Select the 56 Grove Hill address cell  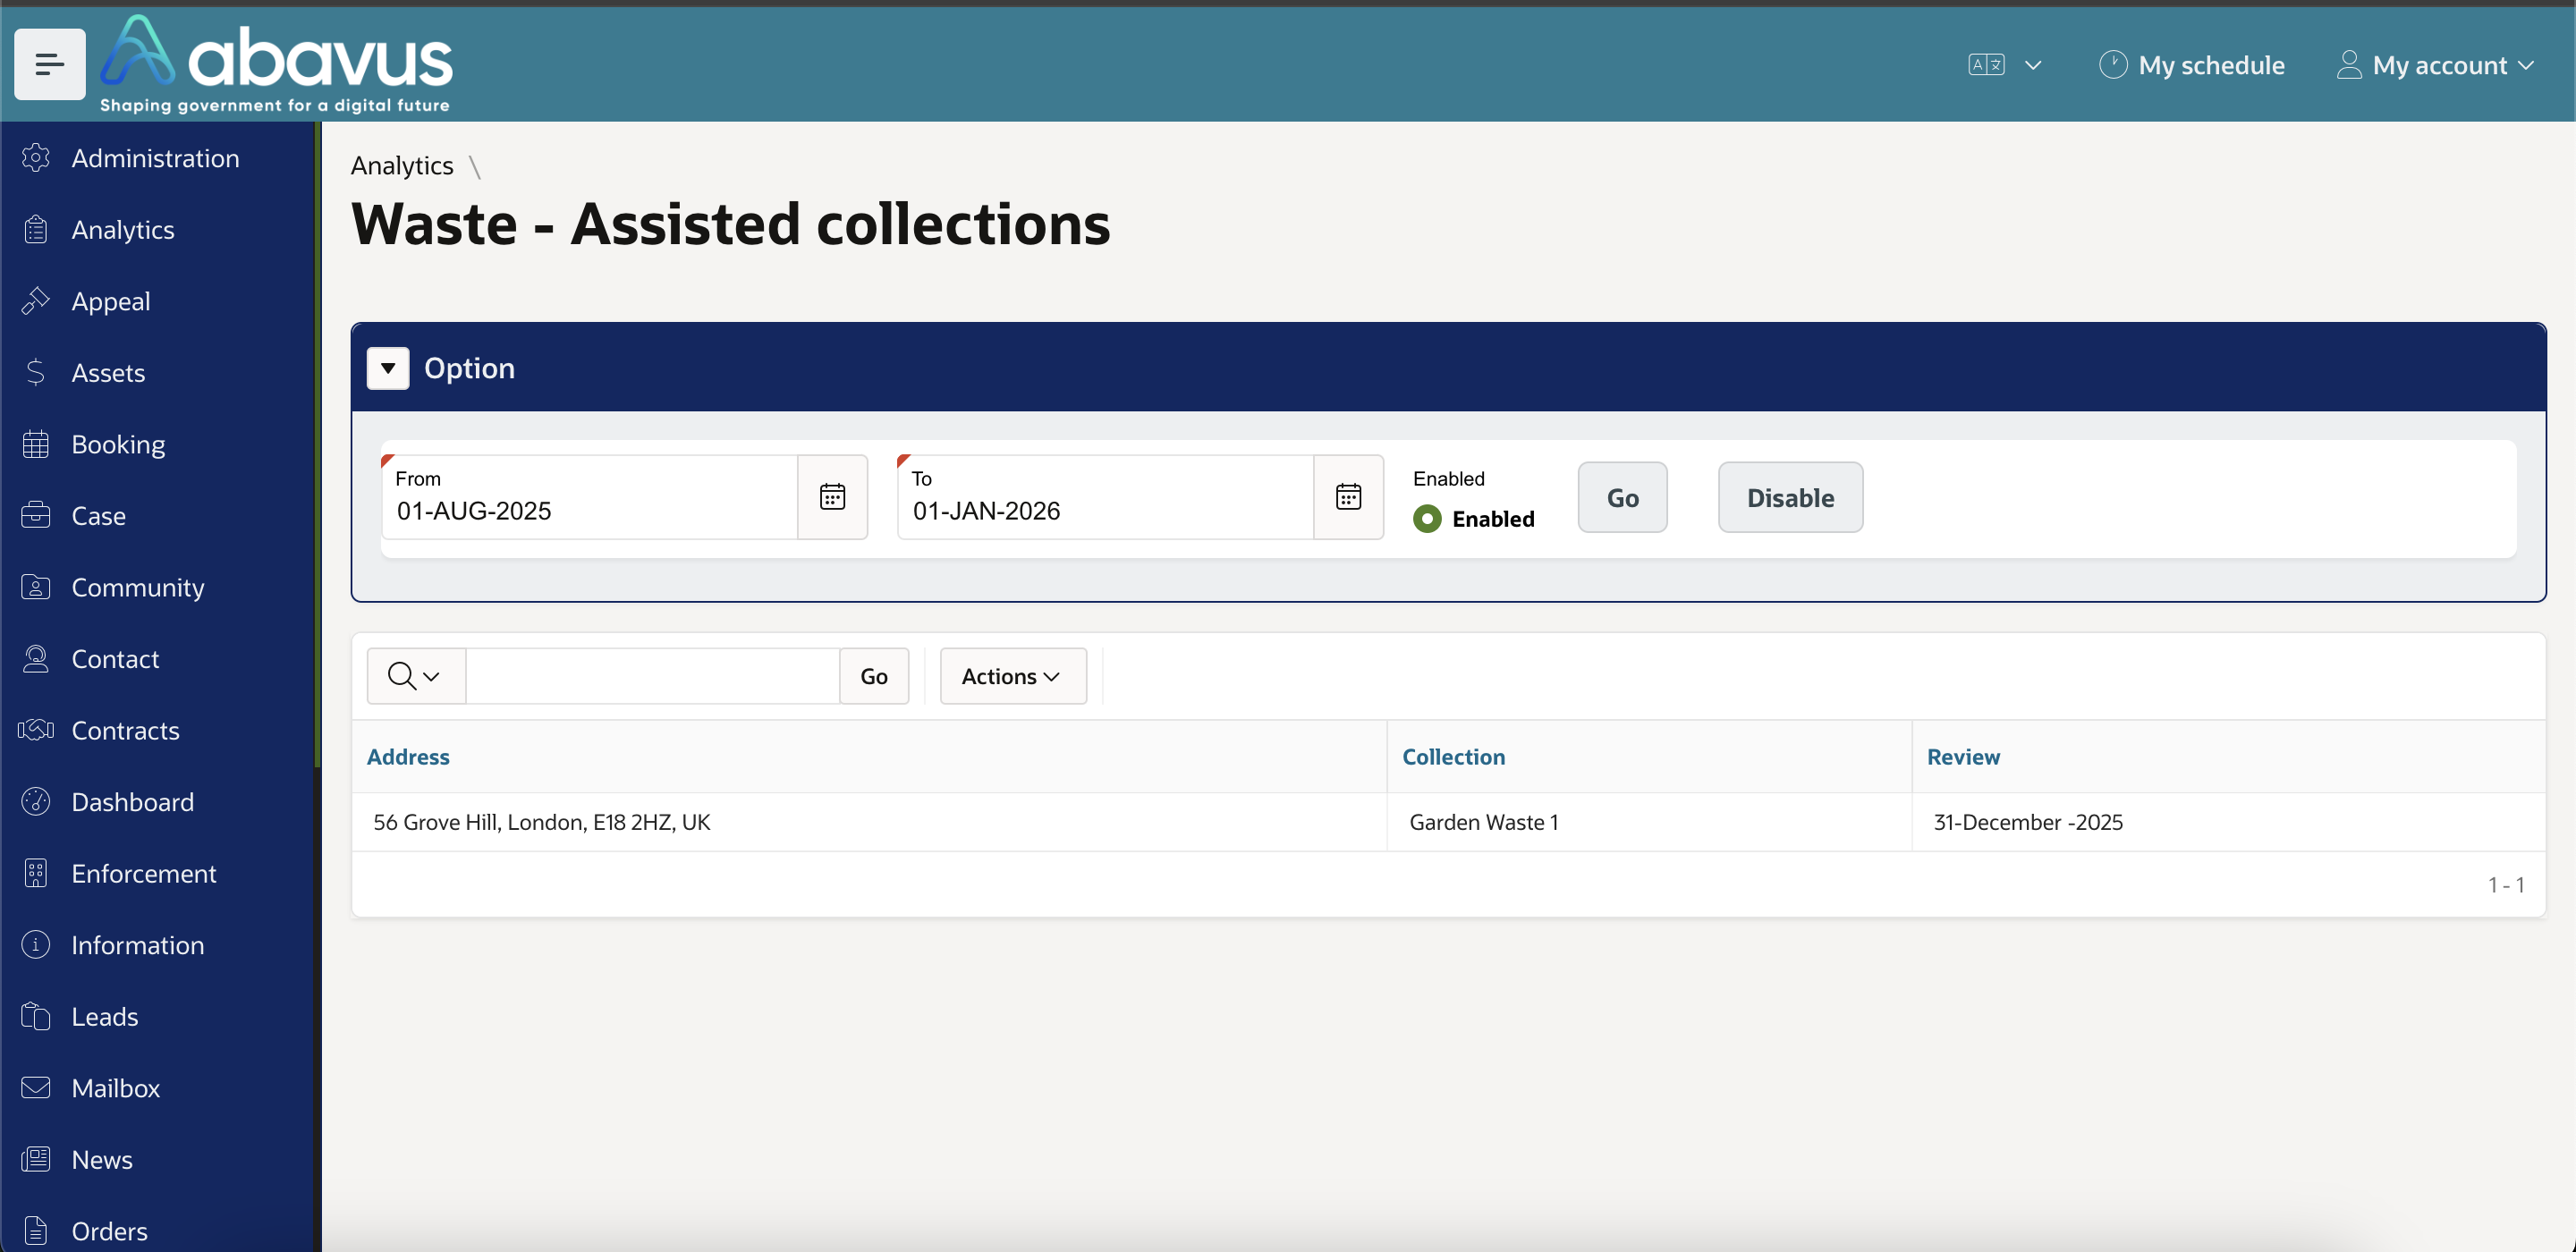869,823
